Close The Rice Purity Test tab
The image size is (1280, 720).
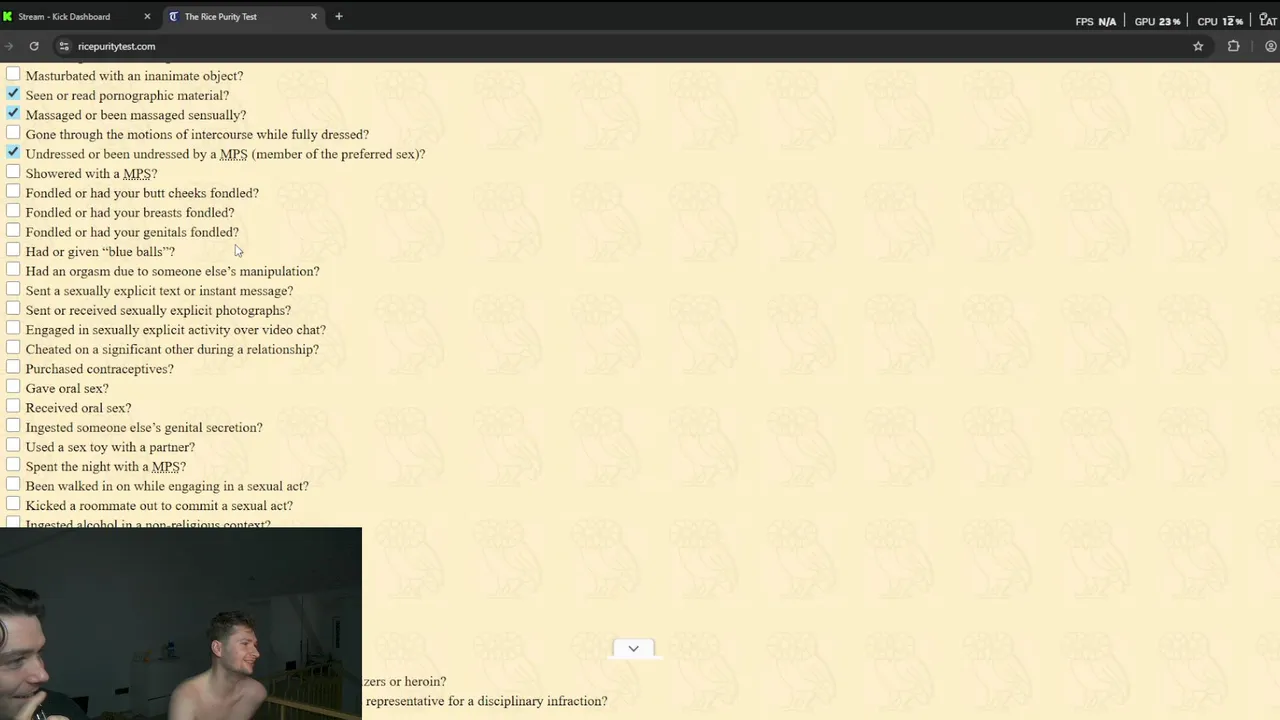(314, 16)
